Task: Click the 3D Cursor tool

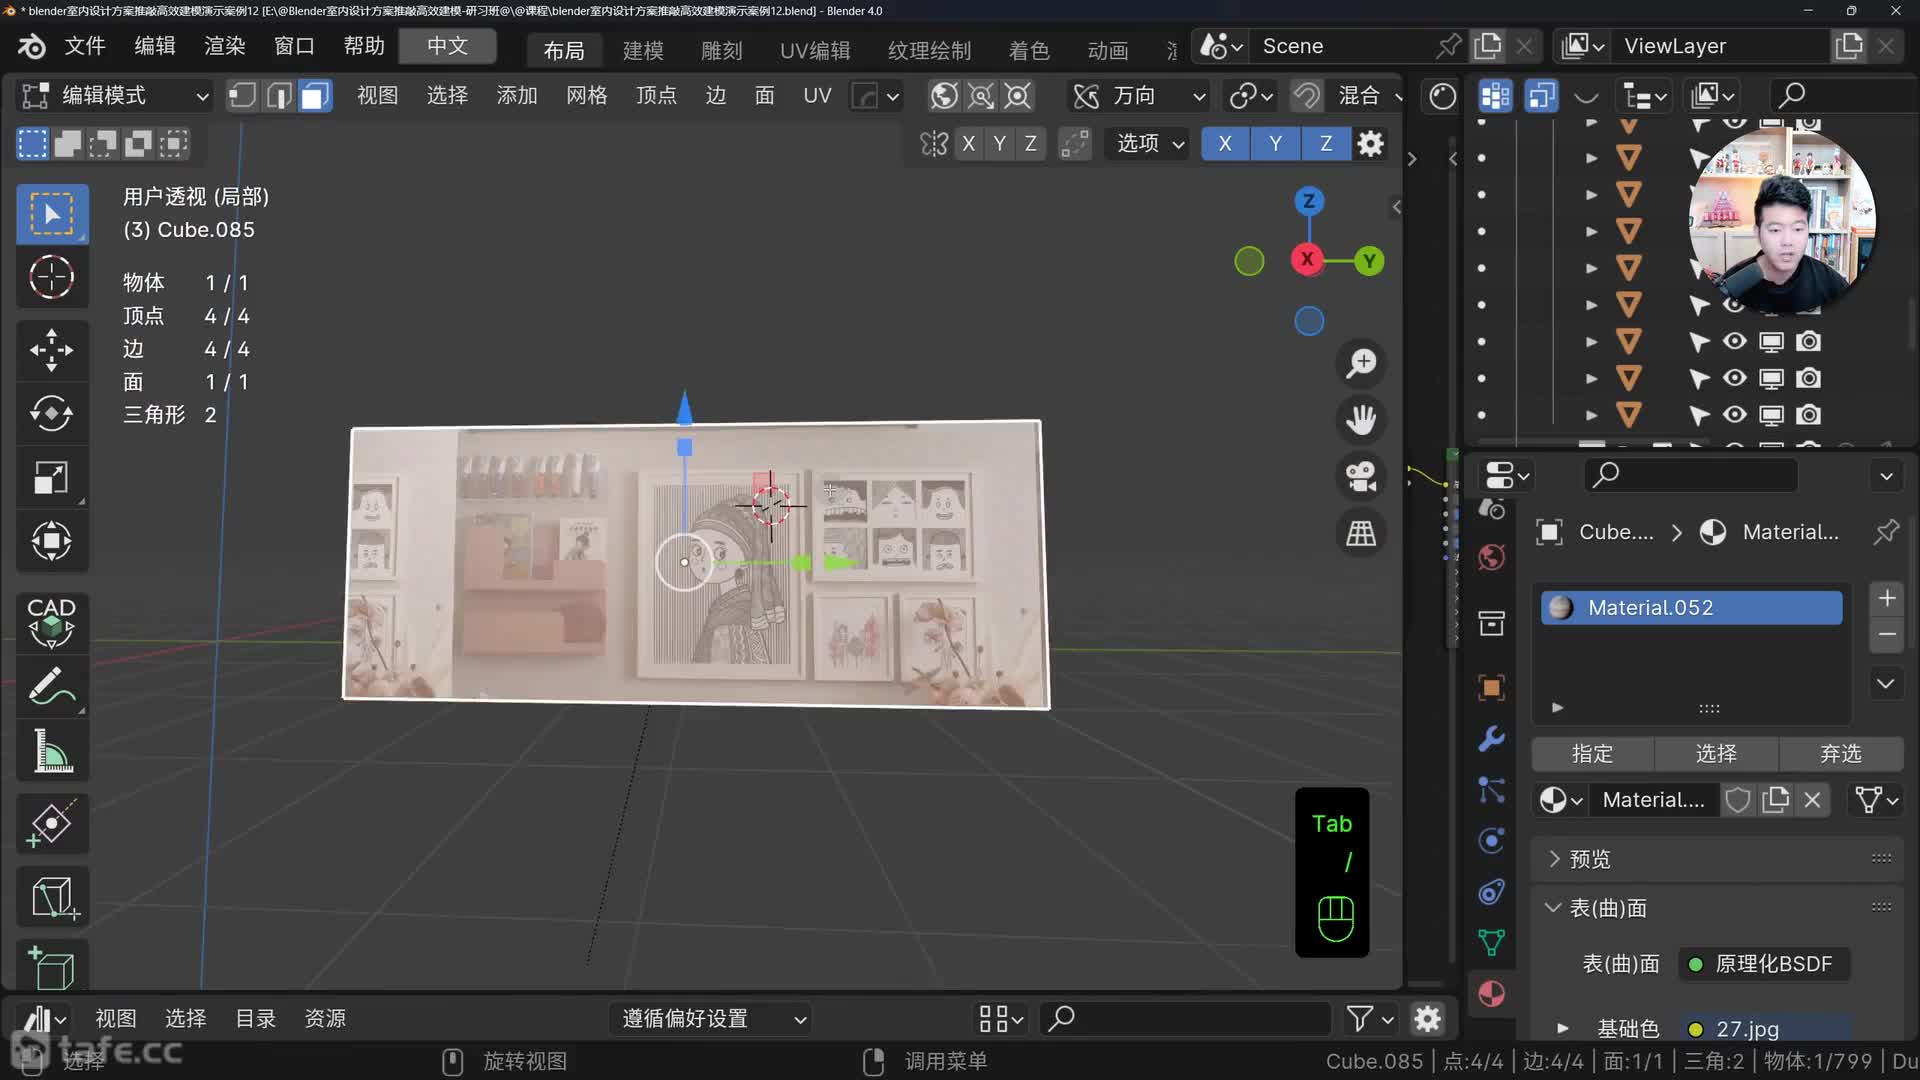Action: (51, 277)
